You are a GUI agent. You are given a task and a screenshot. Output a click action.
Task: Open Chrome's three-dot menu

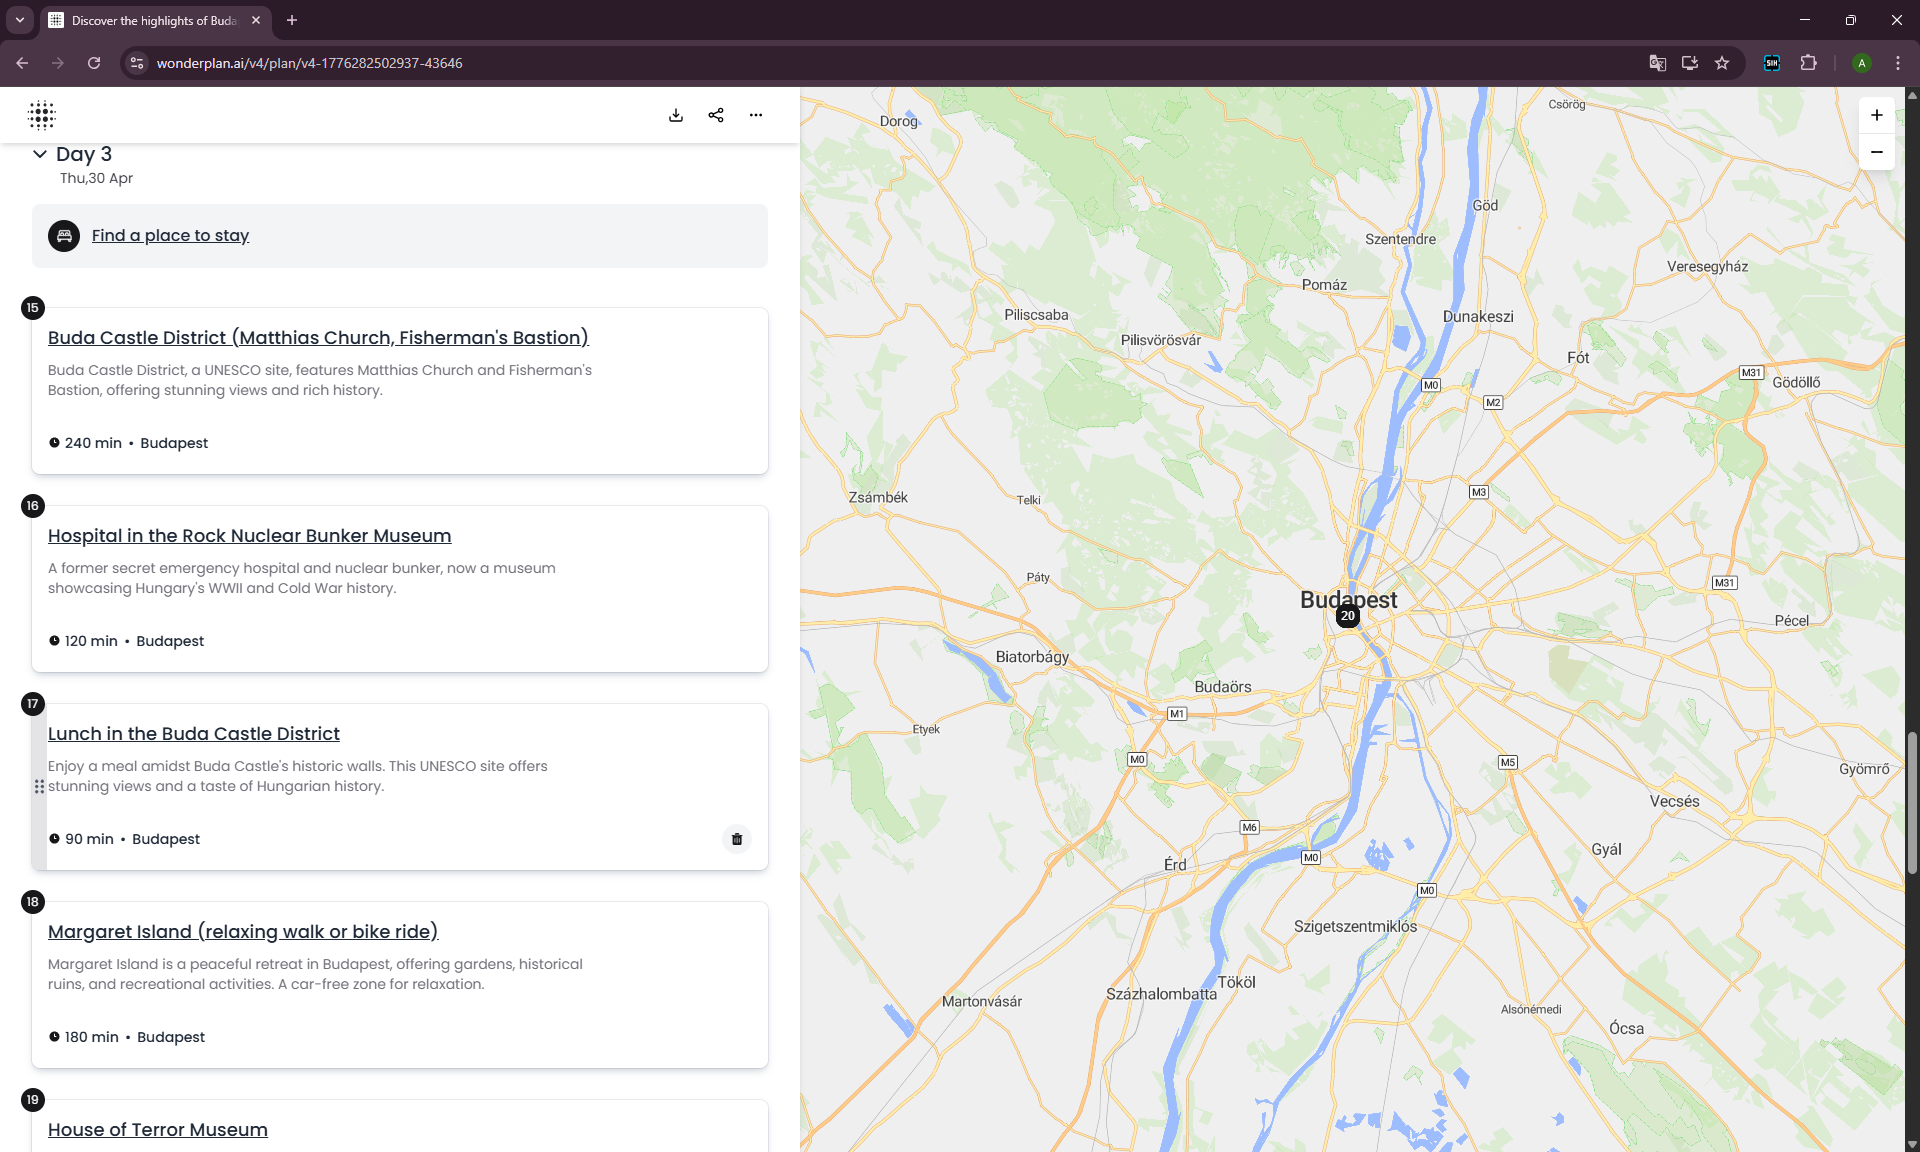tap(1898, 63)
